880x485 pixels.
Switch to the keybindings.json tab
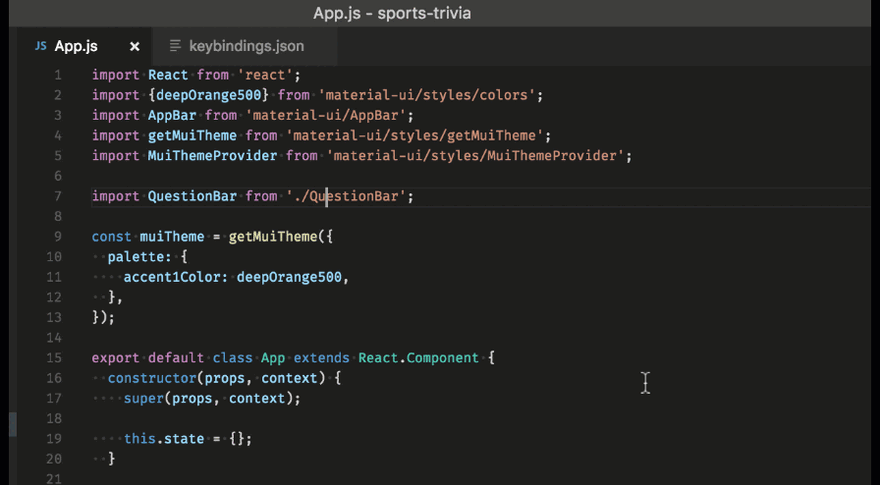point(245,46)
